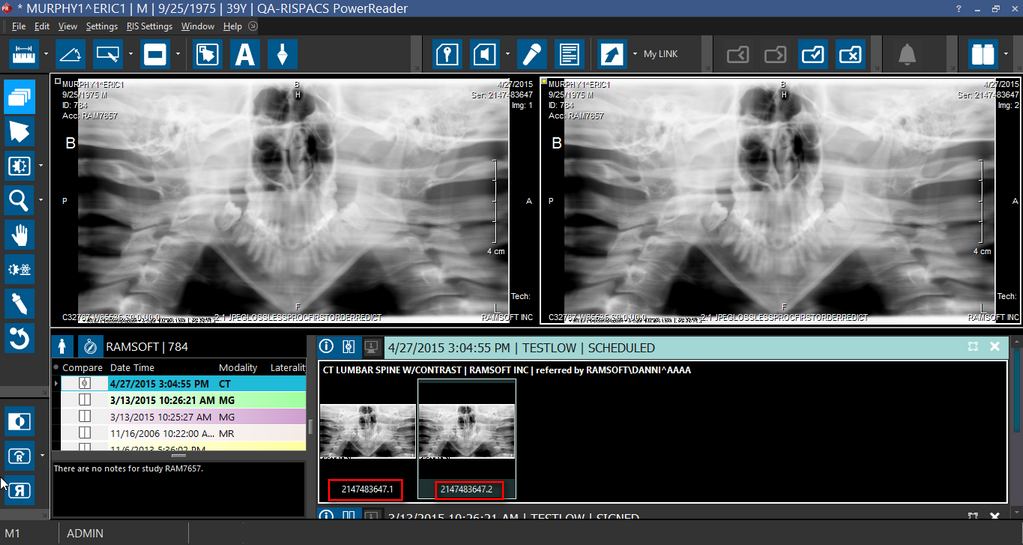
Task: Expand dropdown arrow next to zoom tool
Action: 41,200
